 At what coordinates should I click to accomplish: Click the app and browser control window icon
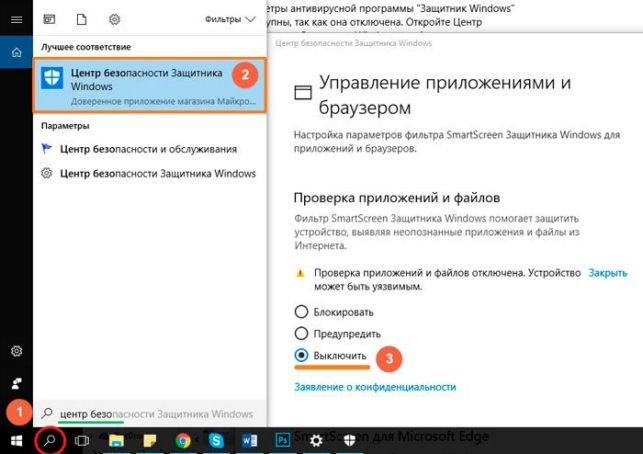[x=303, y=92]
